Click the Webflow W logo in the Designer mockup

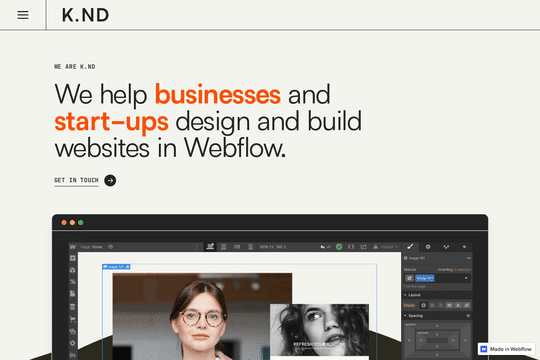[73, 247]
